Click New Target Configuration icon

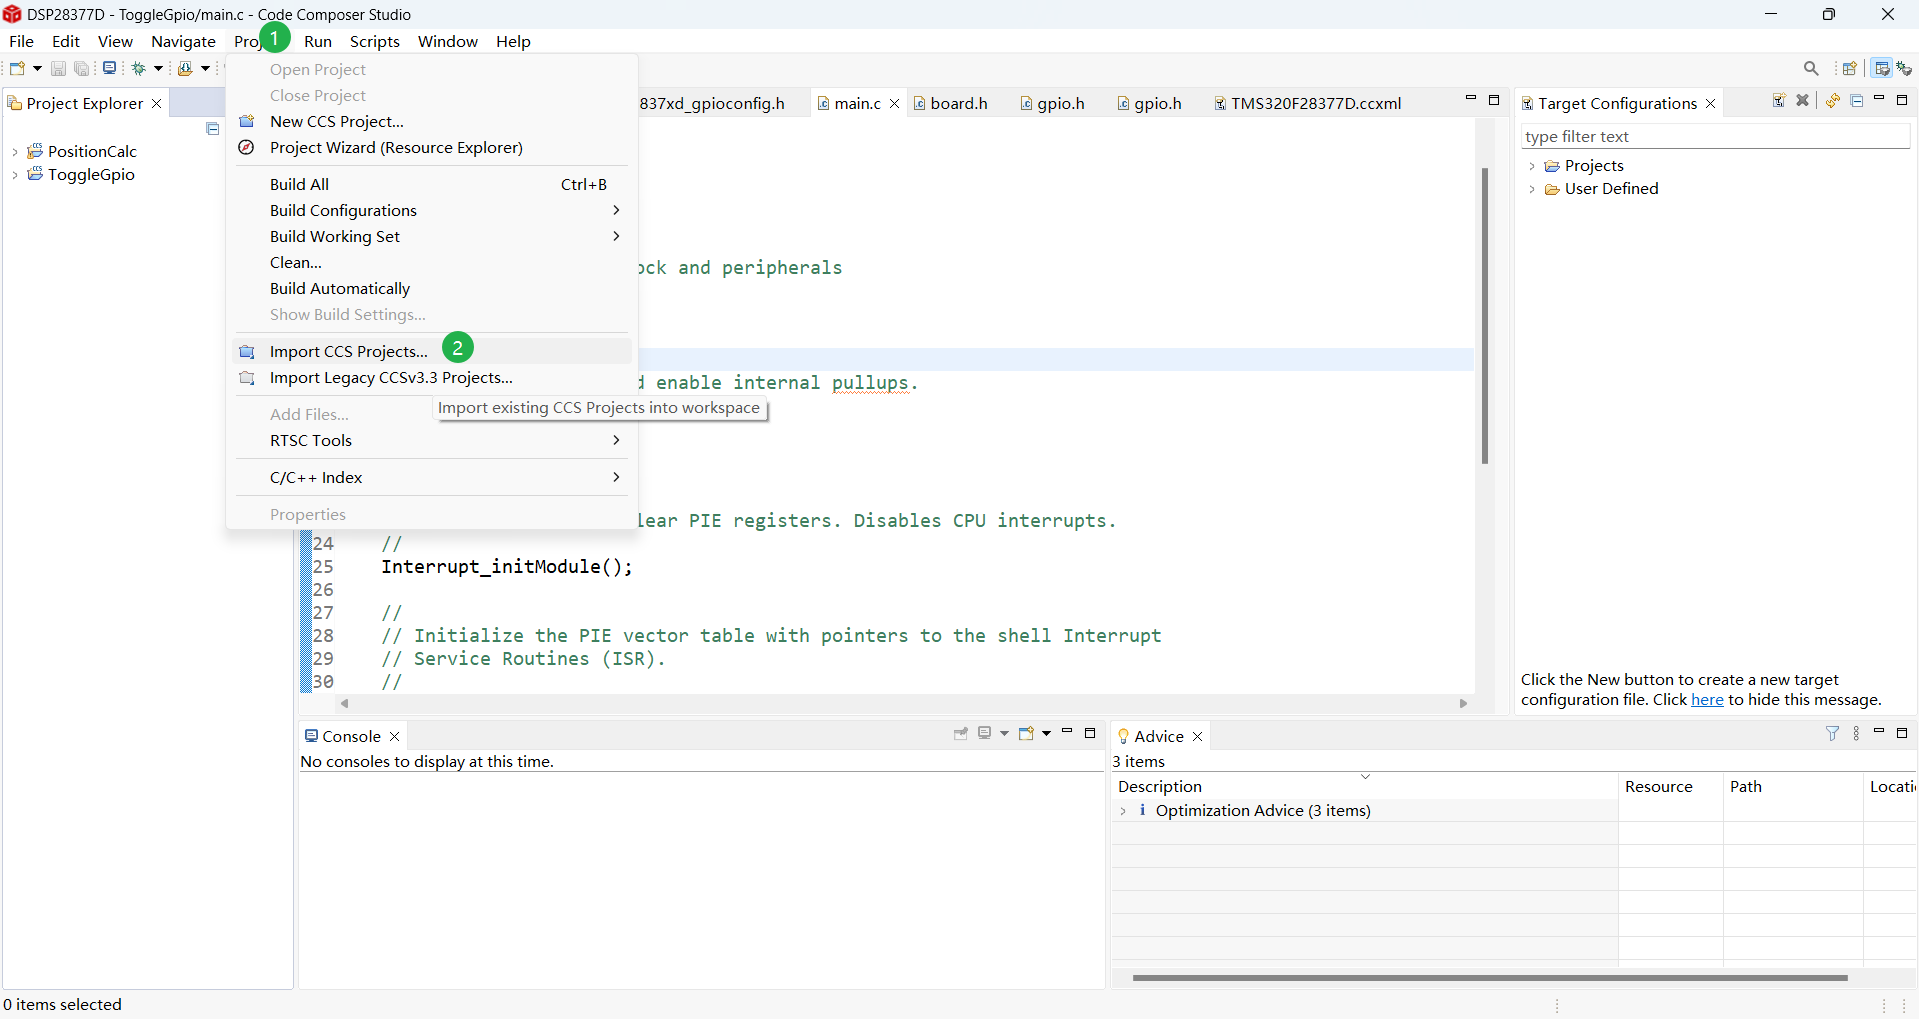1779,101
